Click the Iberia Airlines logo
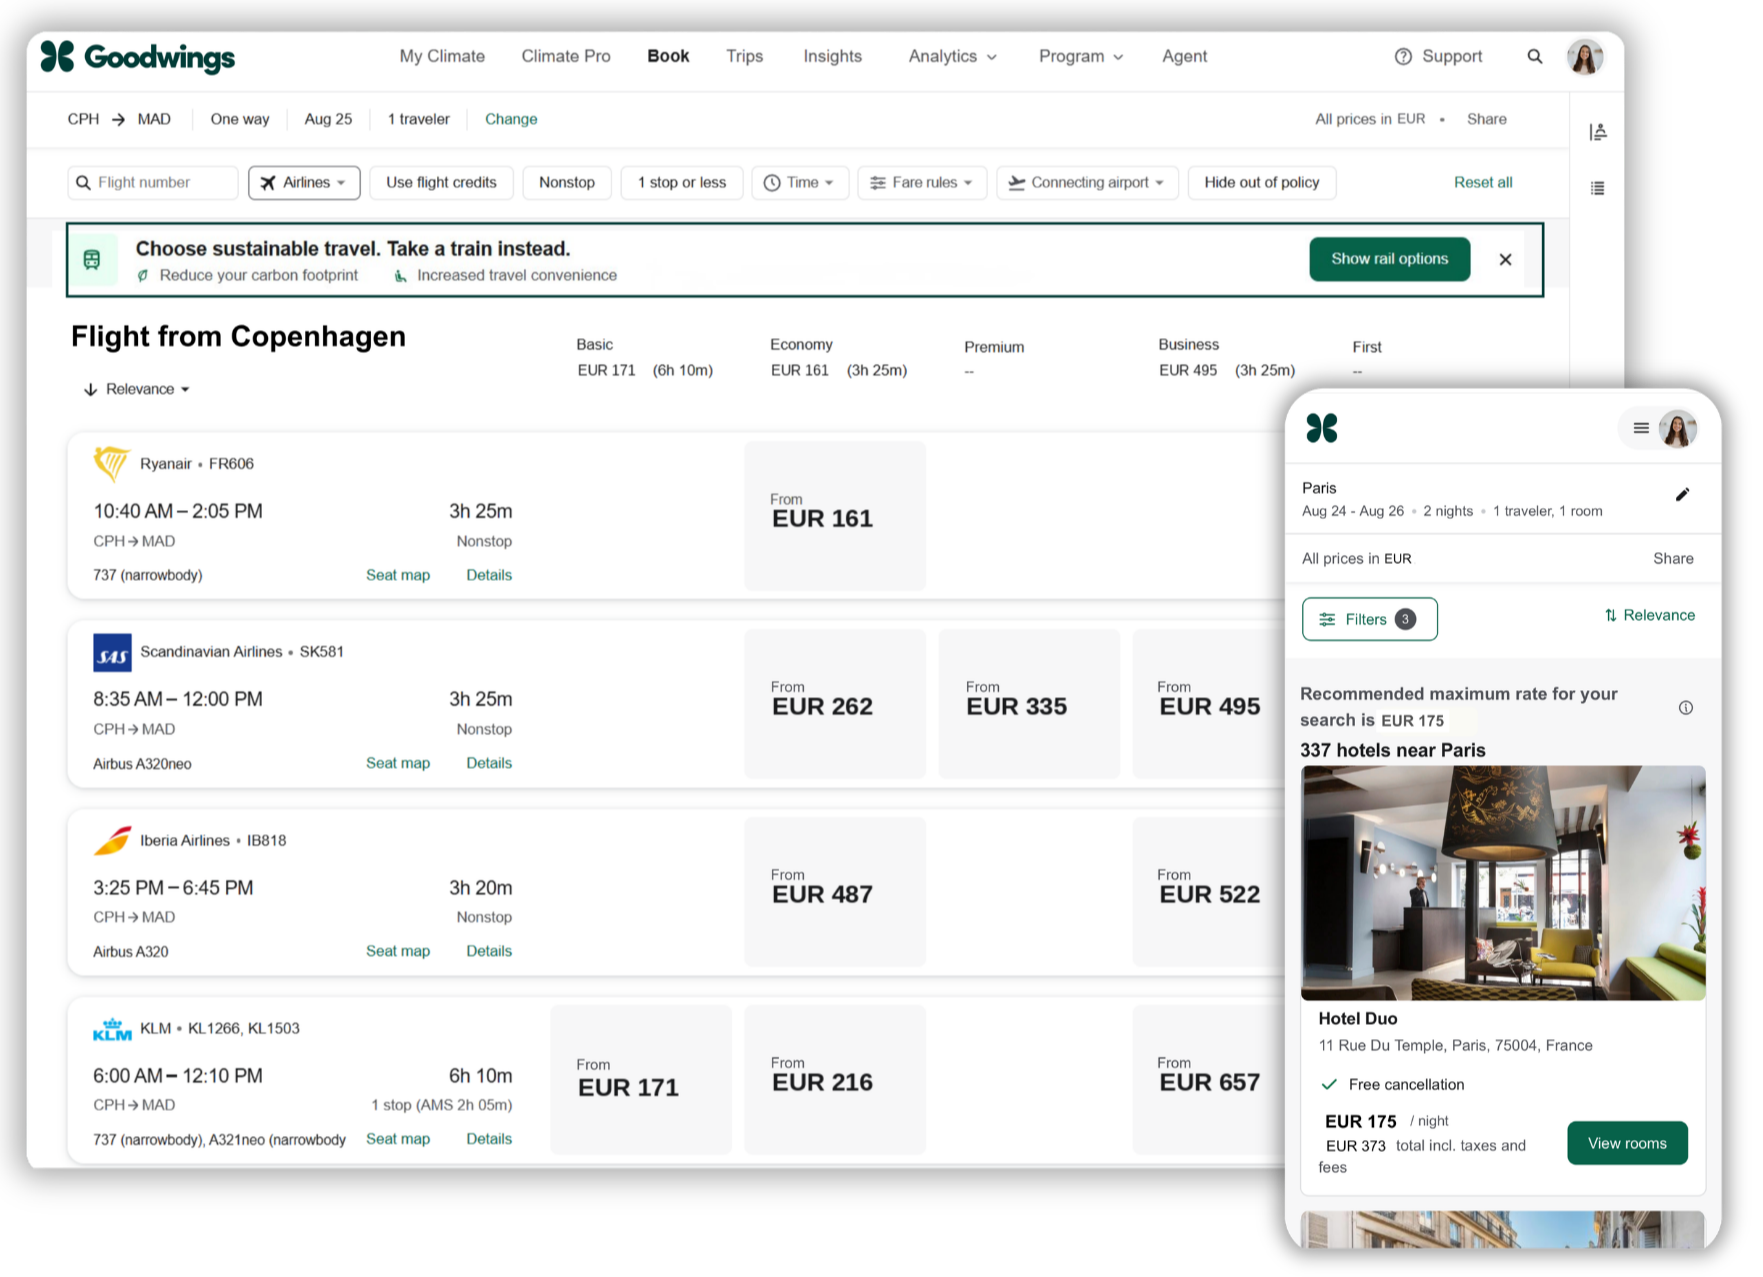 pos(112,841)
